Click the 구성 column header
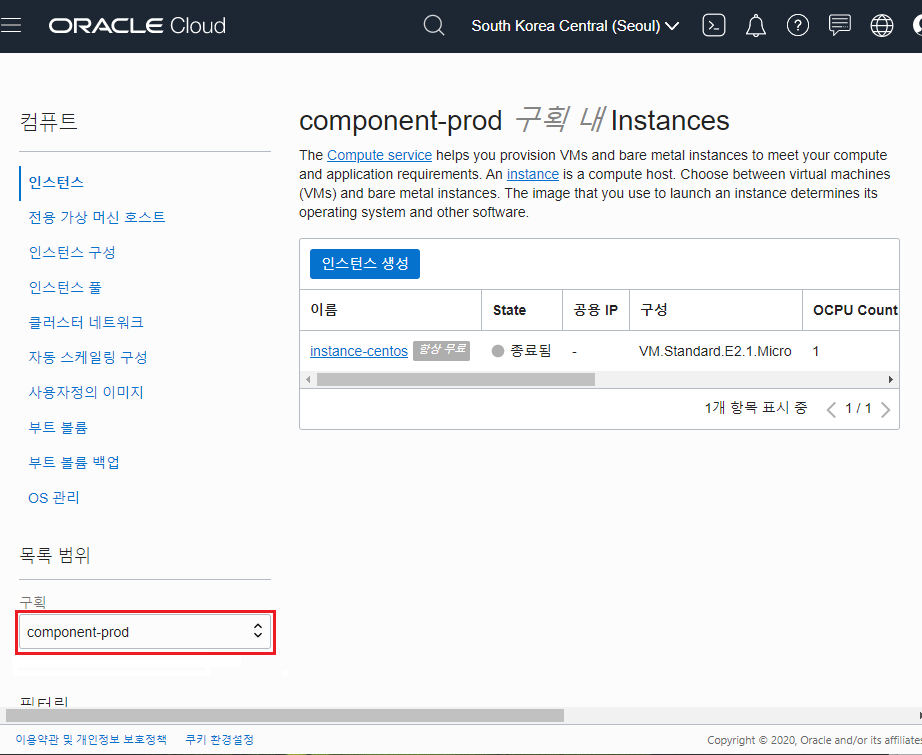The image size is (922, 755). [716, 310]
